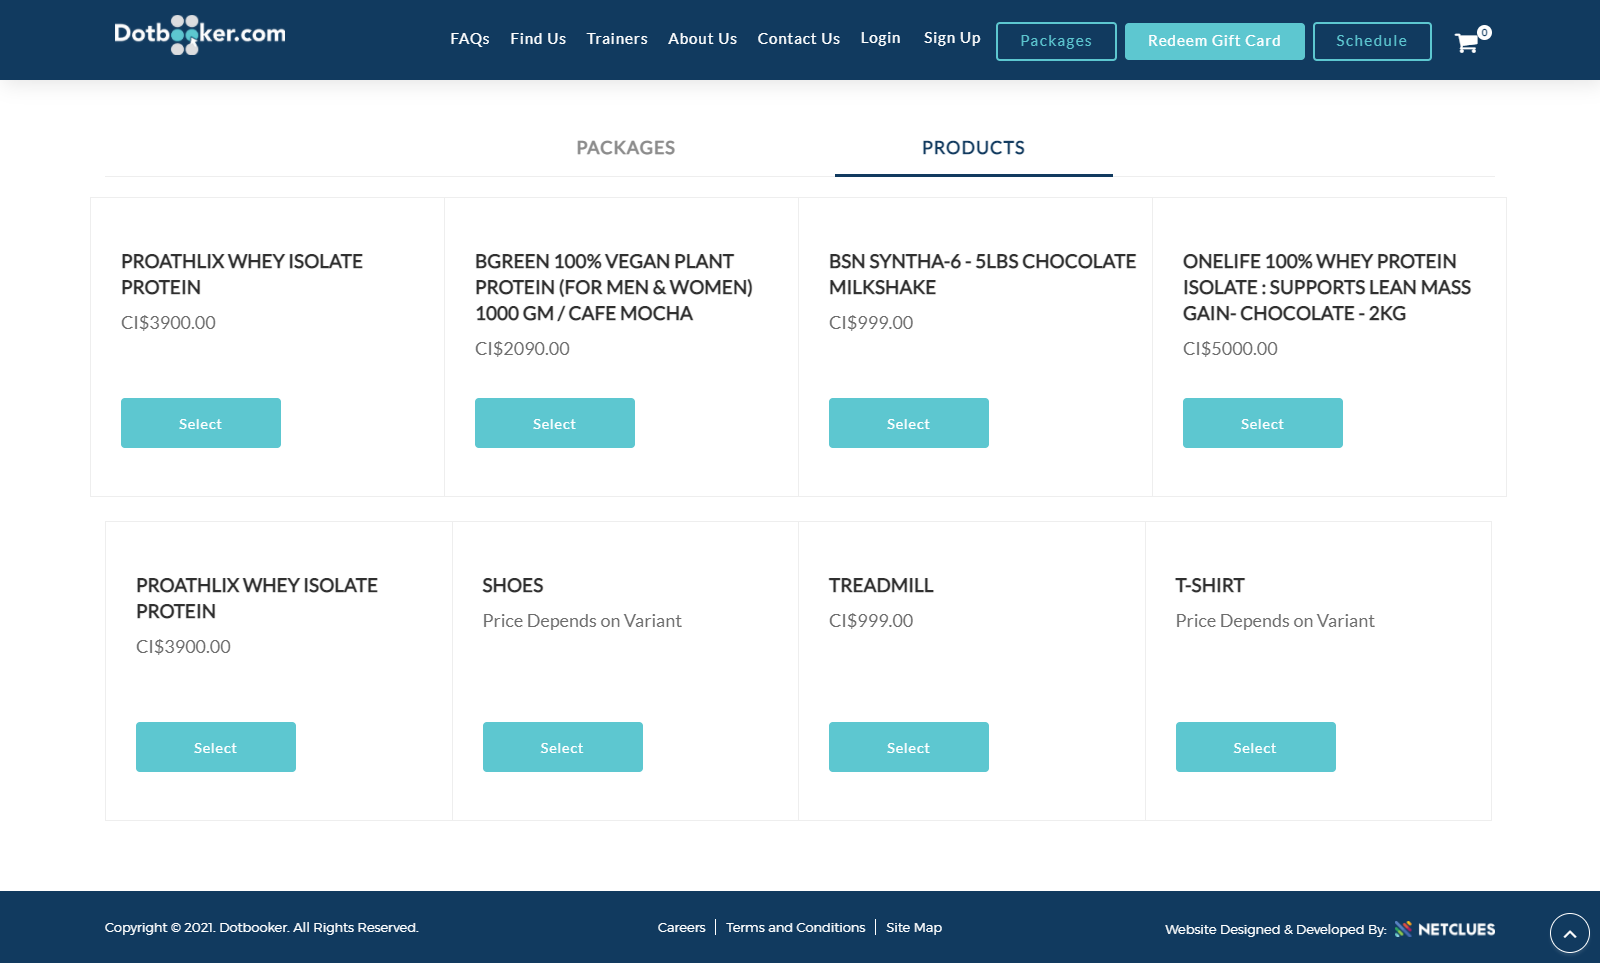
Task: Open Contact Us from the header
Action: point(799,39)
